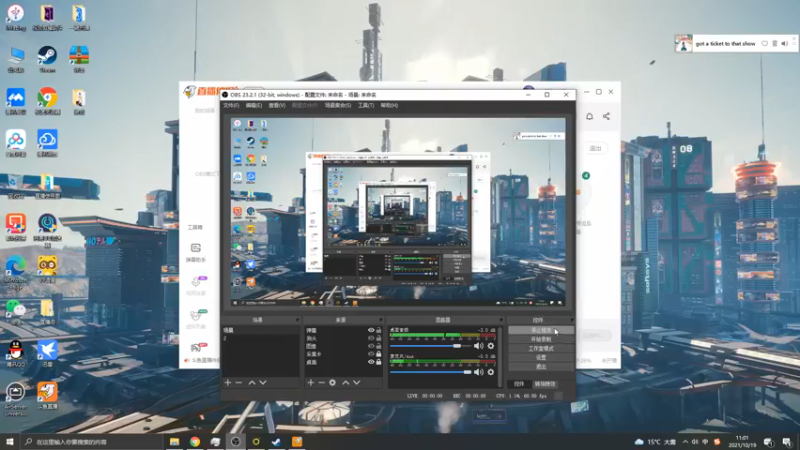Expand the hidden system tray icons chevron
The image size is (800, 450).
click(685, 442)
